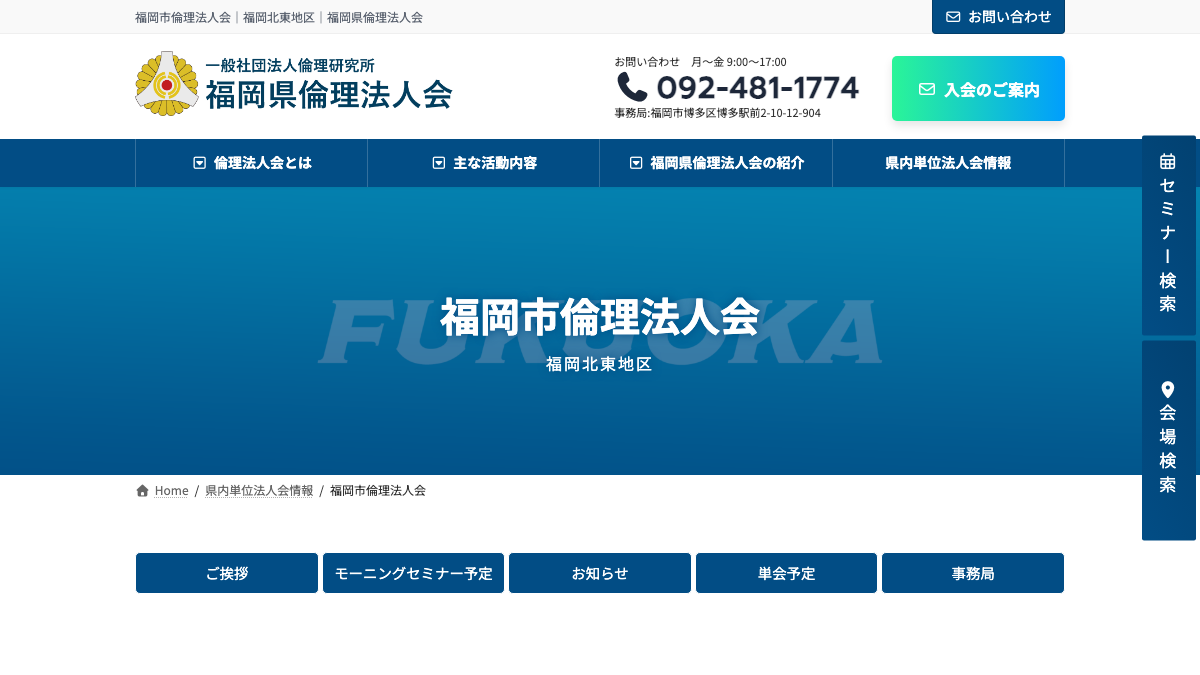Click the chrysanthemum emblem logo in the header
The image size is (1200, 675).
point(167,84)
